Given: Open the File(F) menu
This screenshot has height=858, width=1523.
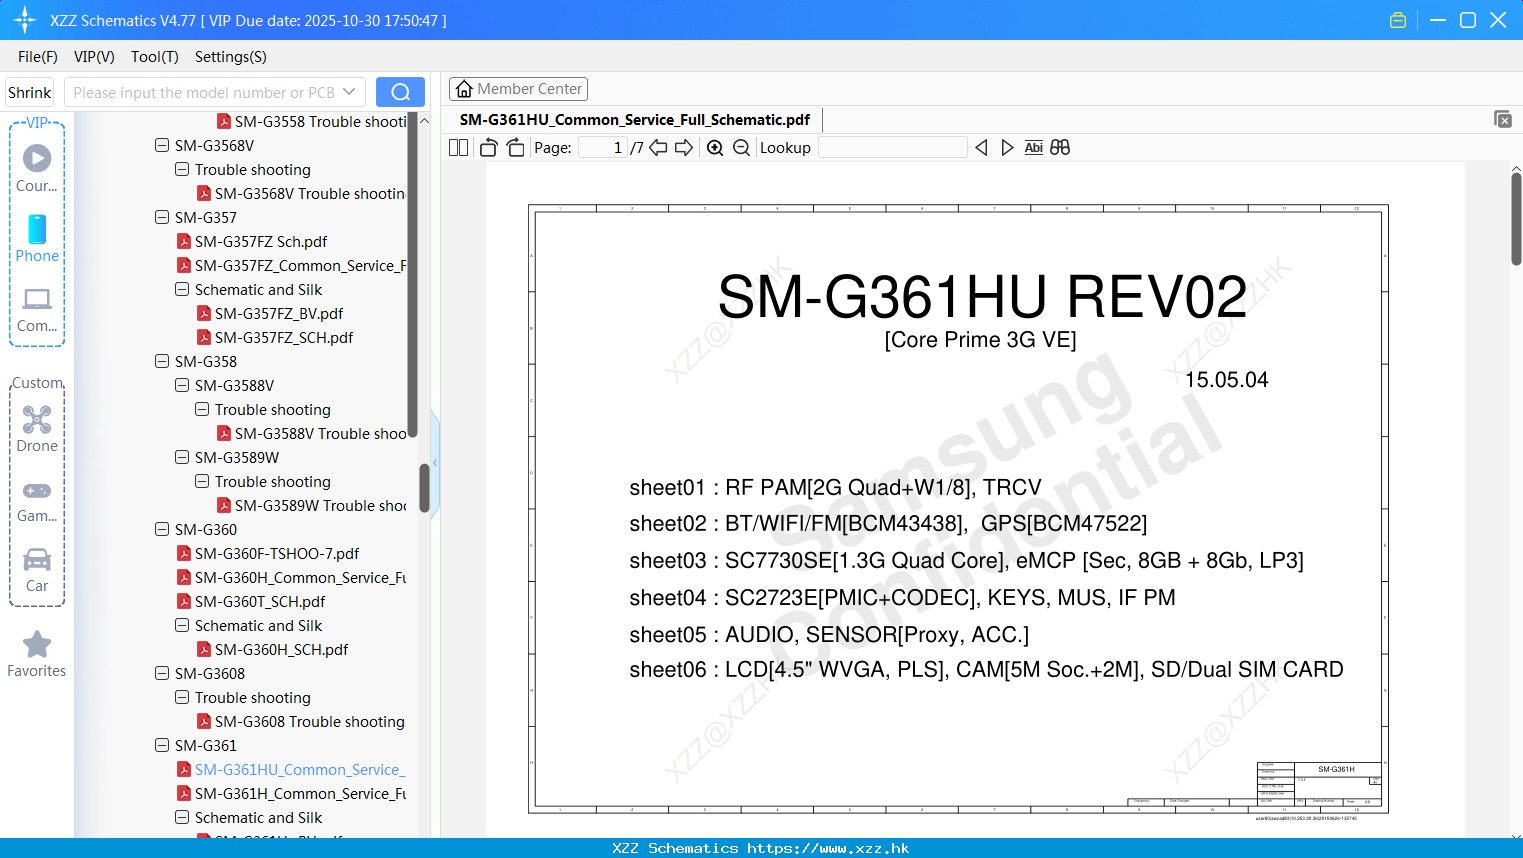Looking at the screenshot, I should pos(38,57).
